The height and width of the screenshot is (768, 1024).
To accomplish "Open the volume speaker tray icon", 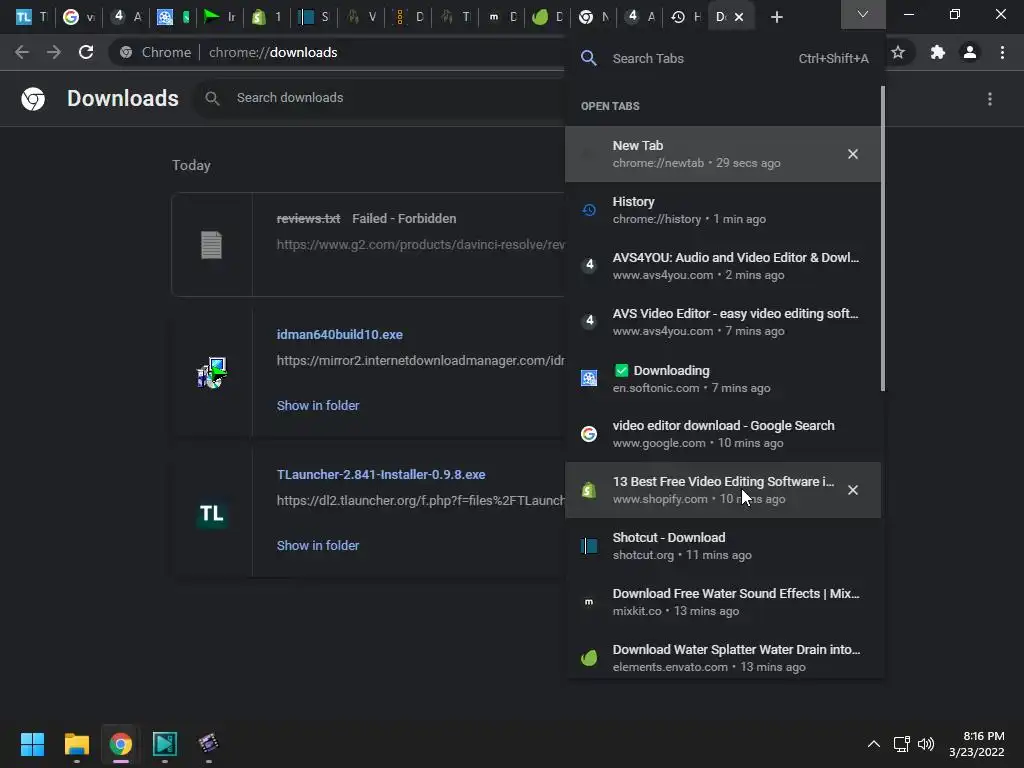I will coord(926,744).
